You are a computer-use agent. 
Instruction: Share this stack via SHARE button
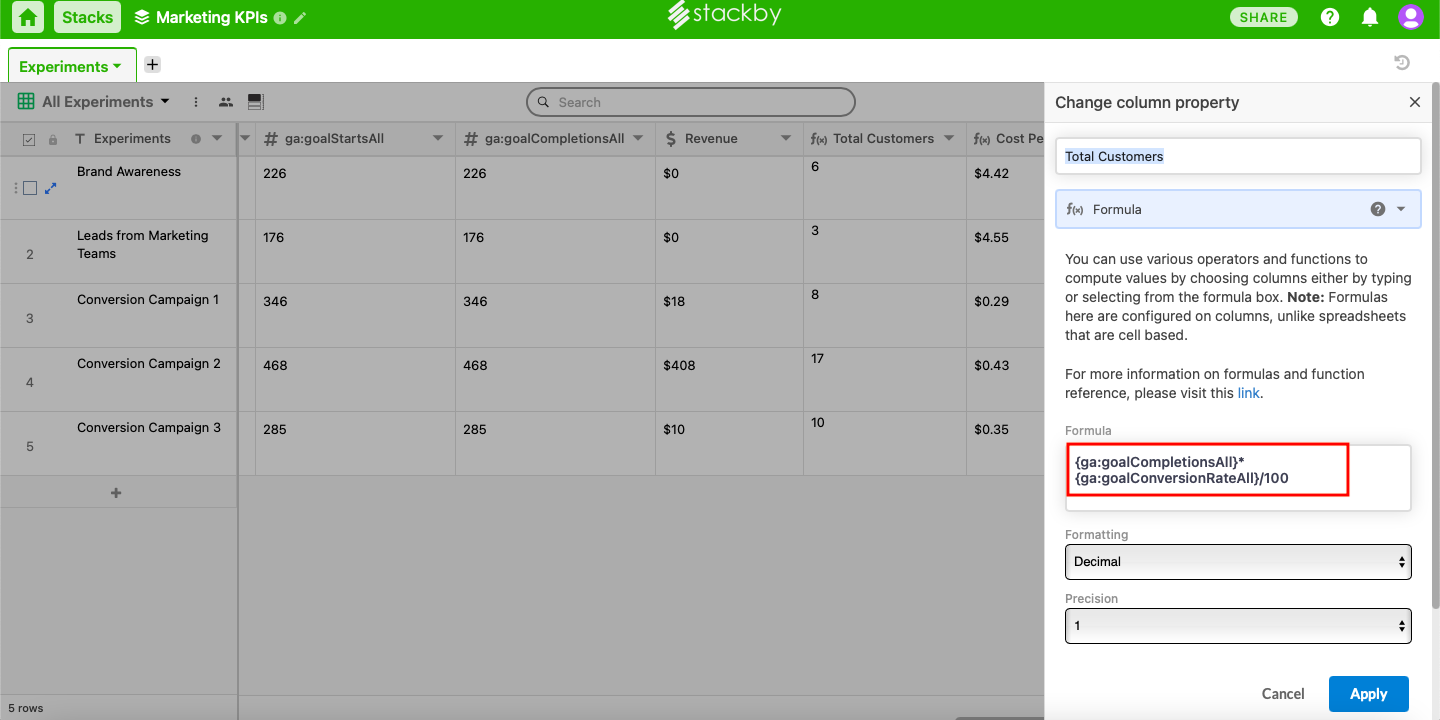click(1263, 17)
